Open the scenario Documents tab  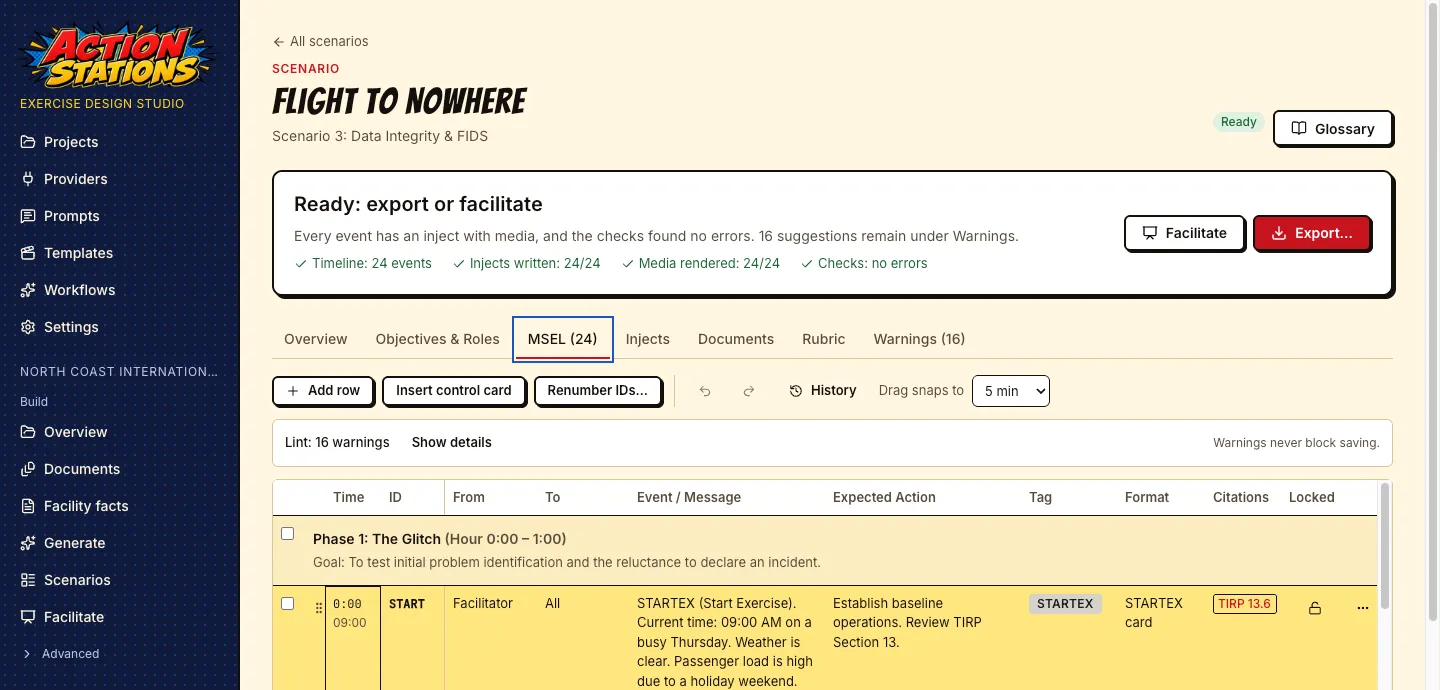pos(736,339)
